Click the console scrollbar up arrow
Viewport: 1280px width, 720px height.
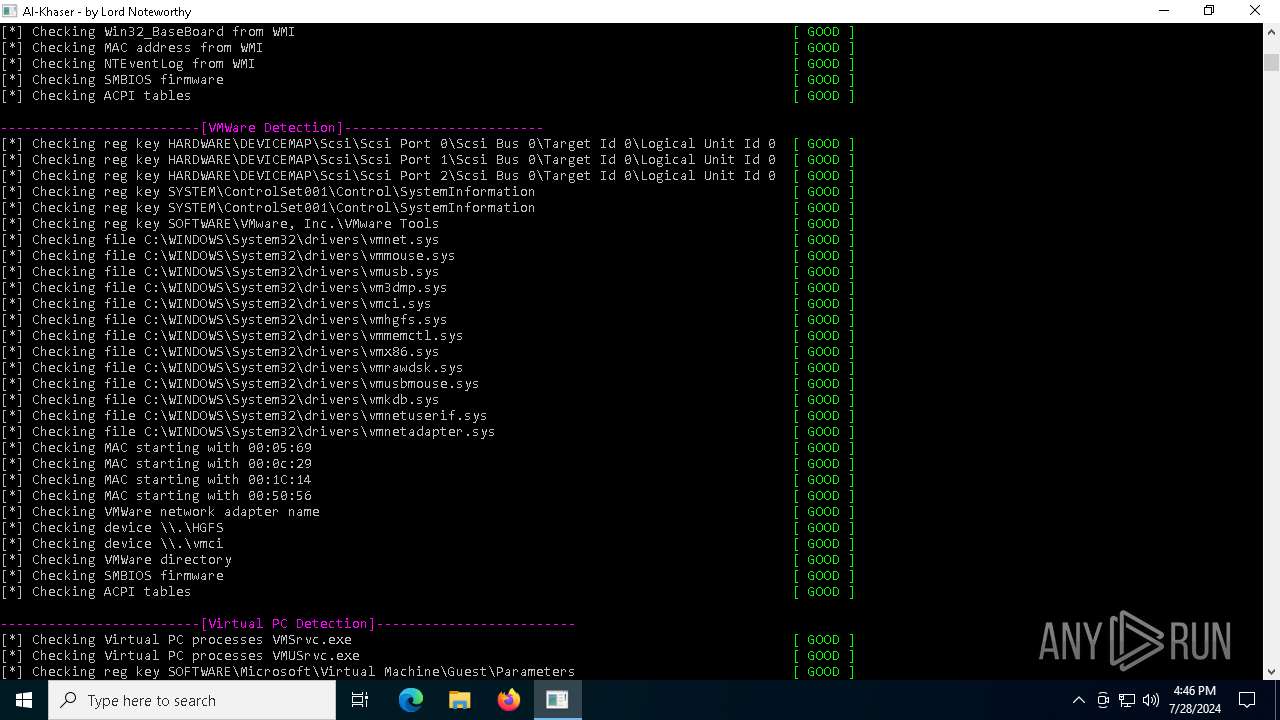click(x=1271, y=32)
